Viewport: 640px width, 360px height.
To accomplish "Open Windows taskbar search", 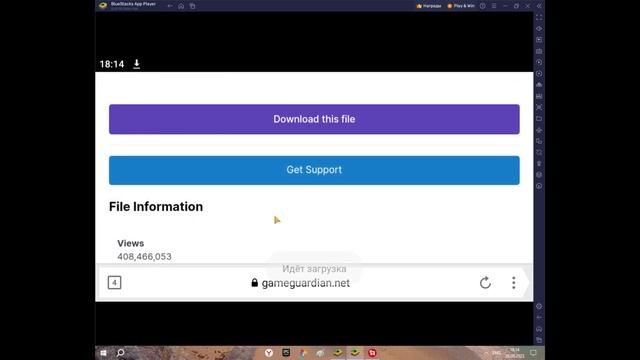I will pyautogui.click(x=120, y=353).
